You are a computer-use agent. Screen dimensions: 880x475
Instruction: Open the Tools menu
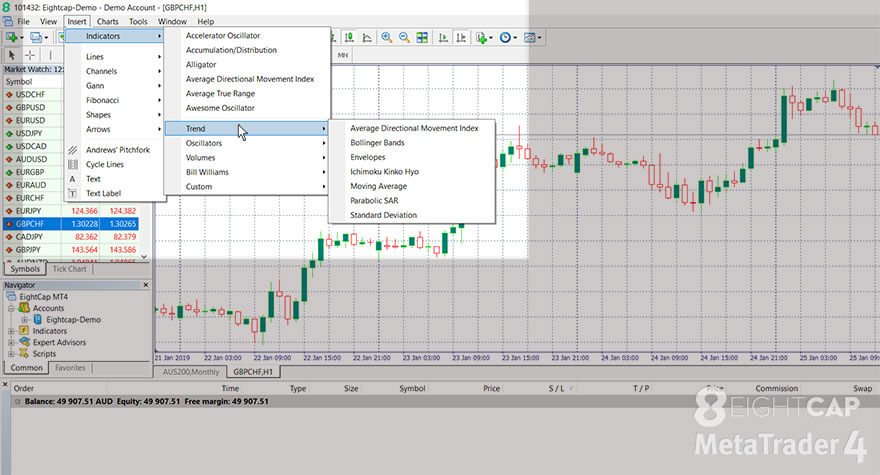point(138,21)
